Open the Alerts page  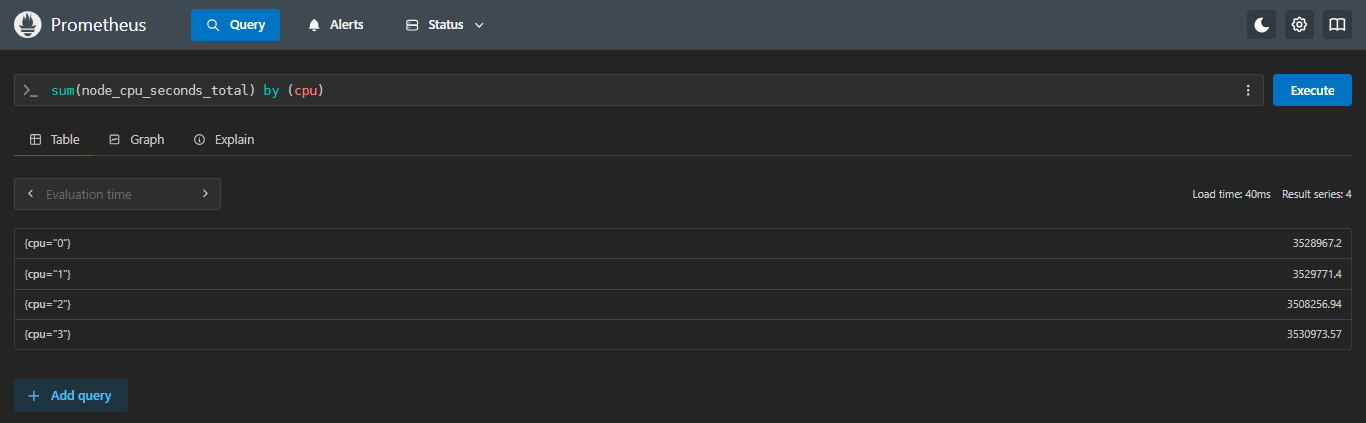[335, 25]
